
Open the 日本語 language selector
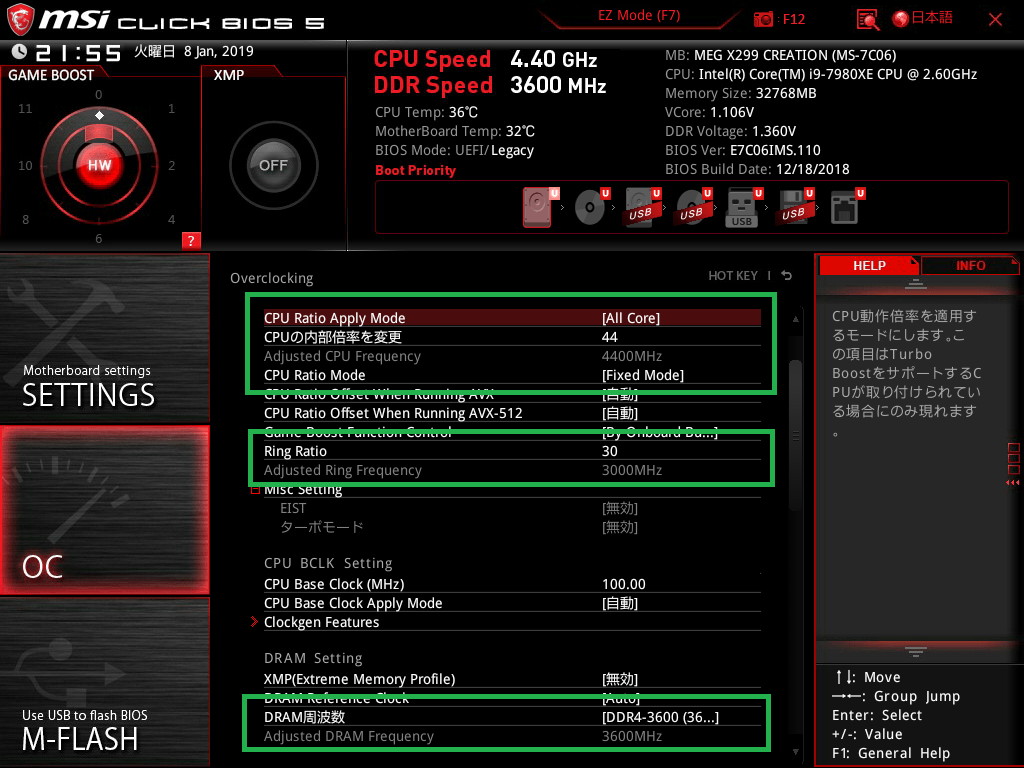(x=922, y=18)
